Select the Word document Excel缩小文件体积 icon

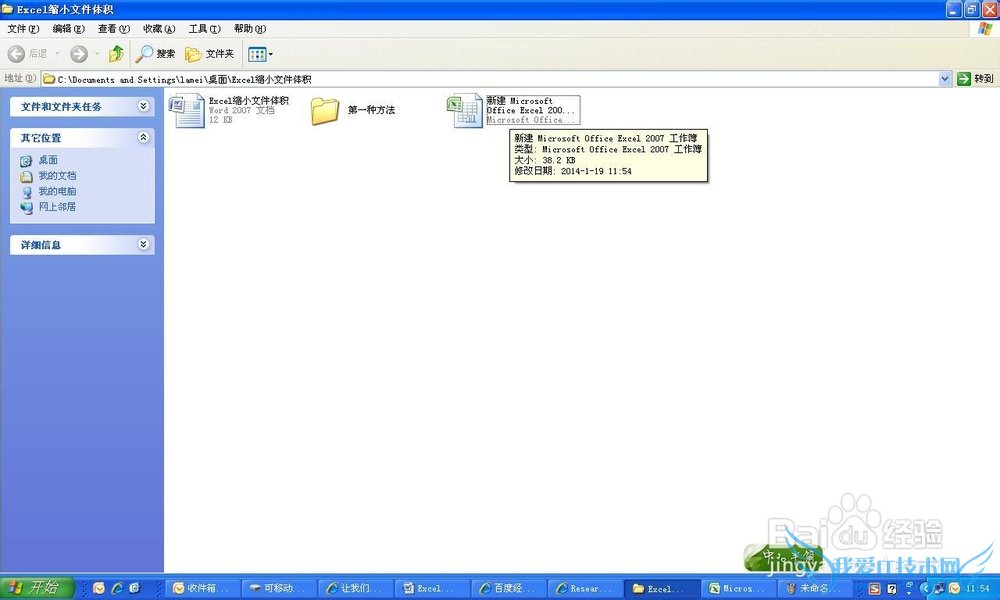pos(187,110)
